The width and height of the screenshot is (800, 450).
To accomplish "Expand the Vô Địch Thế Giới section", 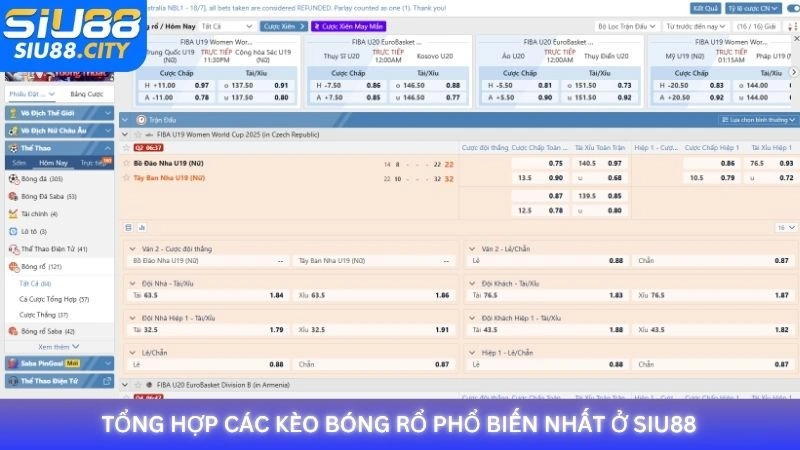I will 108,113.
